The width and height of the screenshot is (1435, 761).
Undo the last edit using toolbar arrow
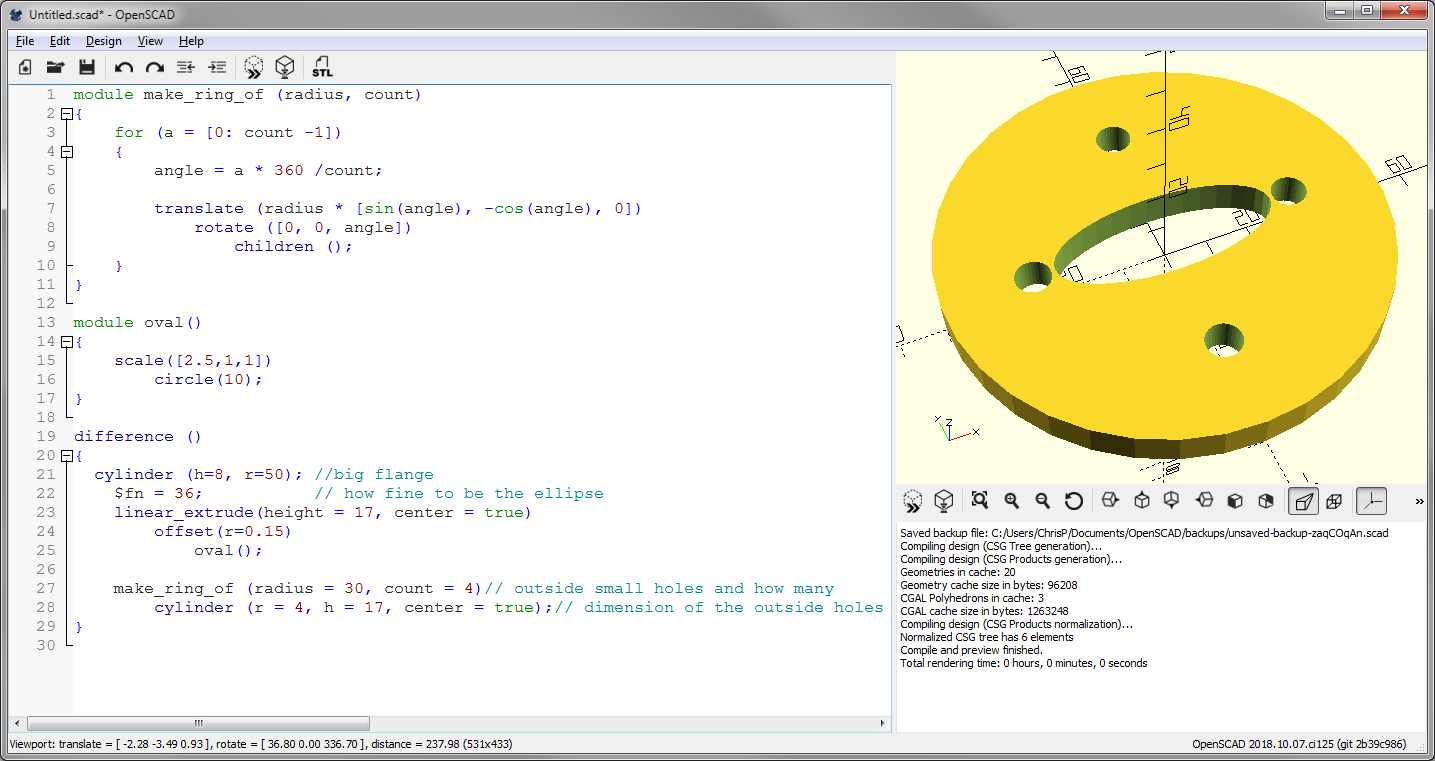pos(124,67)
